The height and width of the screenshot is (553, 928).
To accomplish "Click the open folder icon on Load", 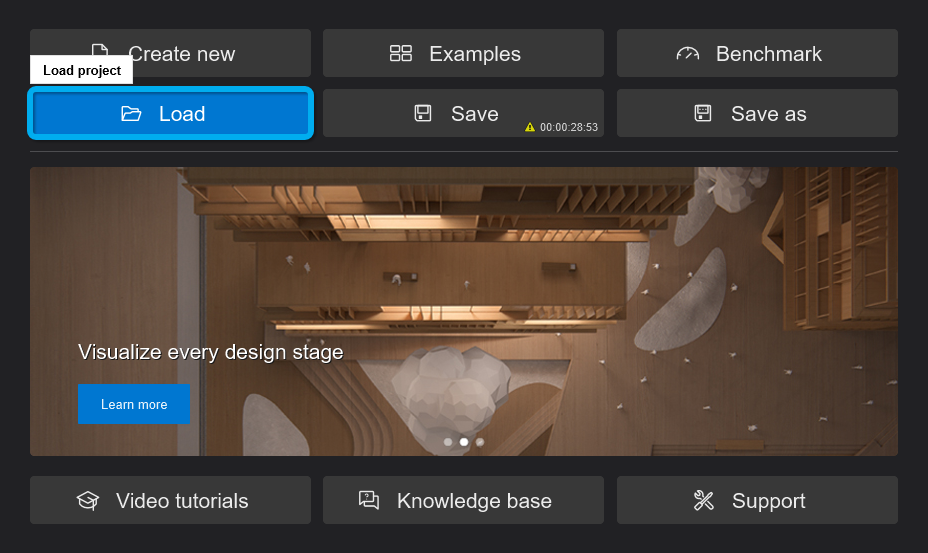I will [x=132, y=114].
